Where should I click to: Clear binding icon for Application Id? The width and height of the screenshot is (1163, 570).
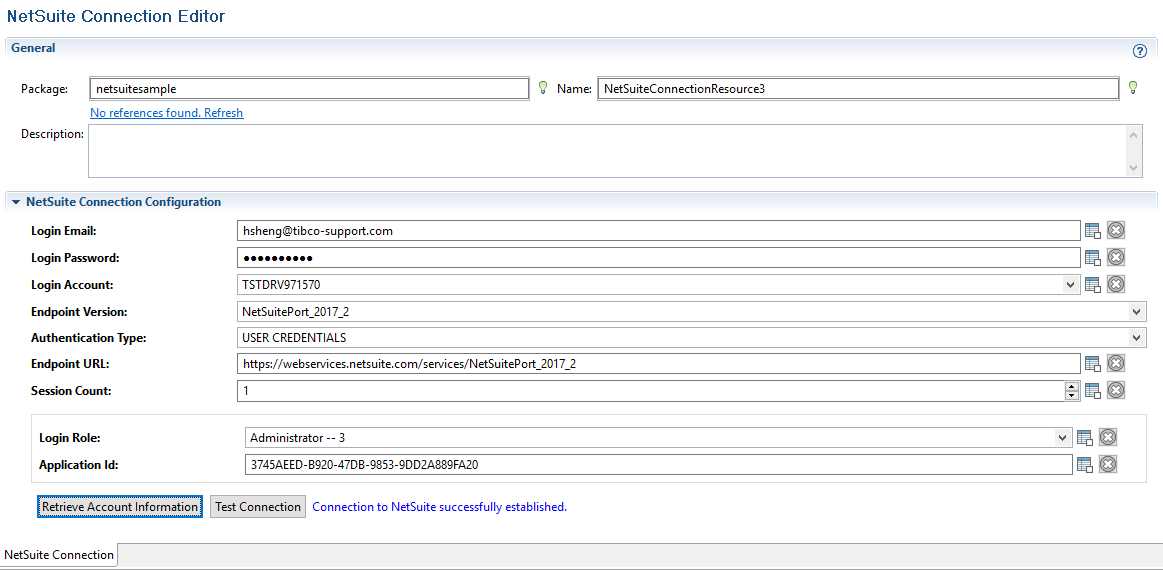(1108, 464)
